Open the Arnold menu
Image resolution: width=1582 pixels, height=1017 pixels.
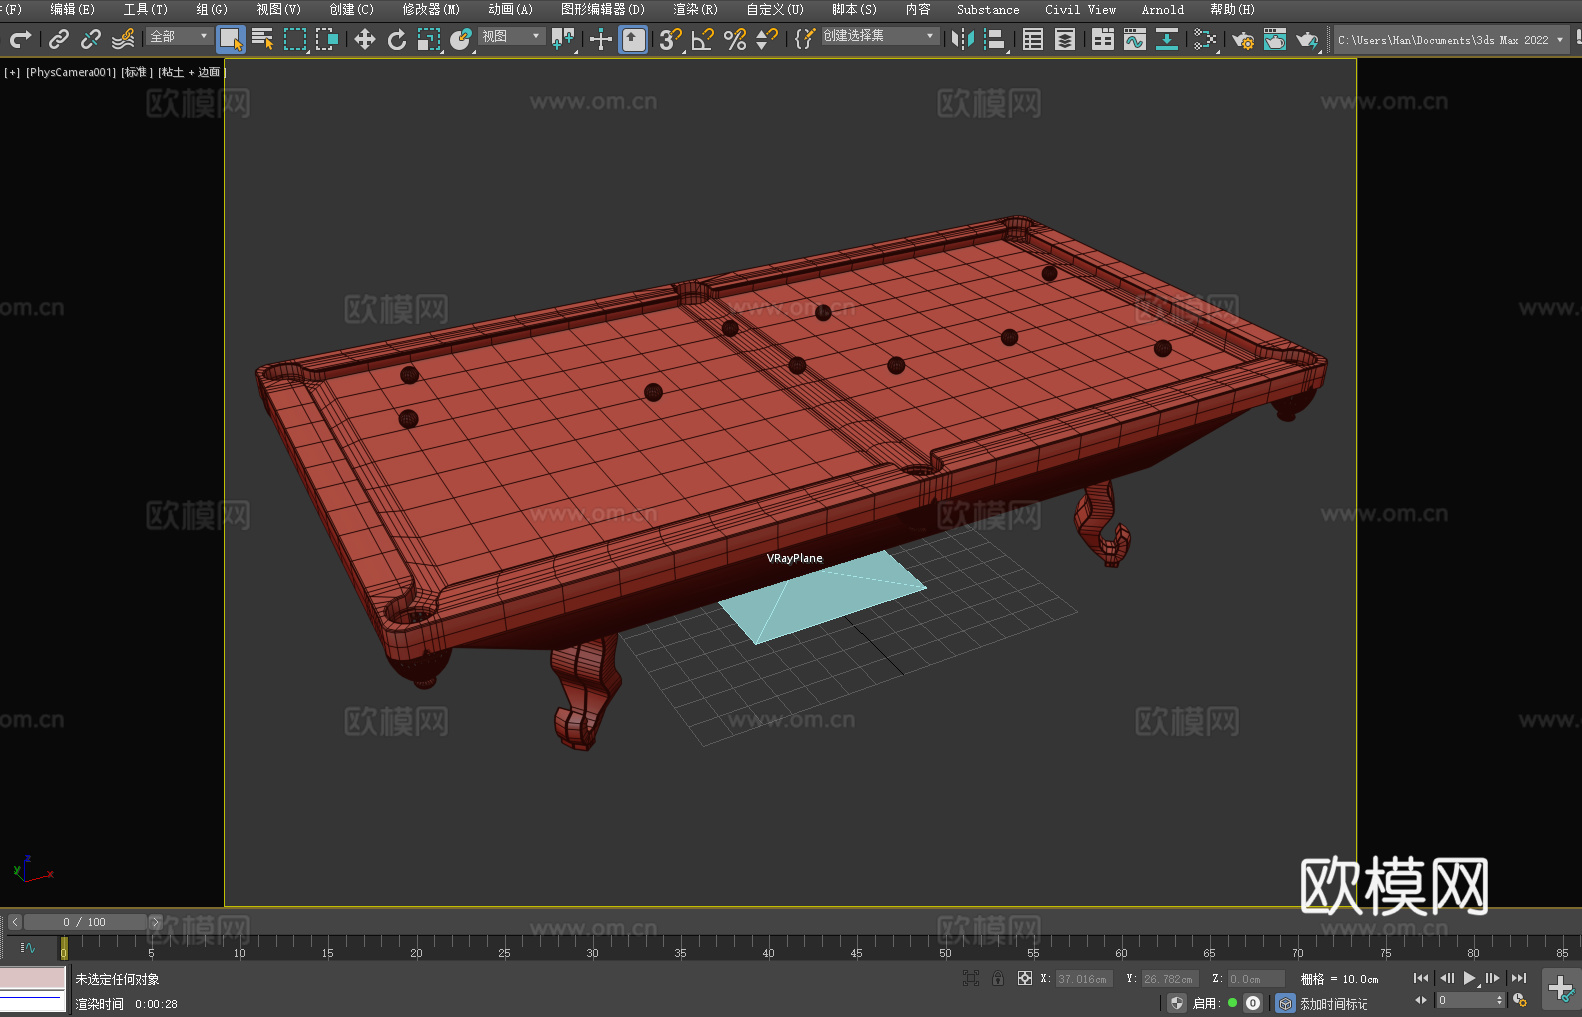[1162, 9]
